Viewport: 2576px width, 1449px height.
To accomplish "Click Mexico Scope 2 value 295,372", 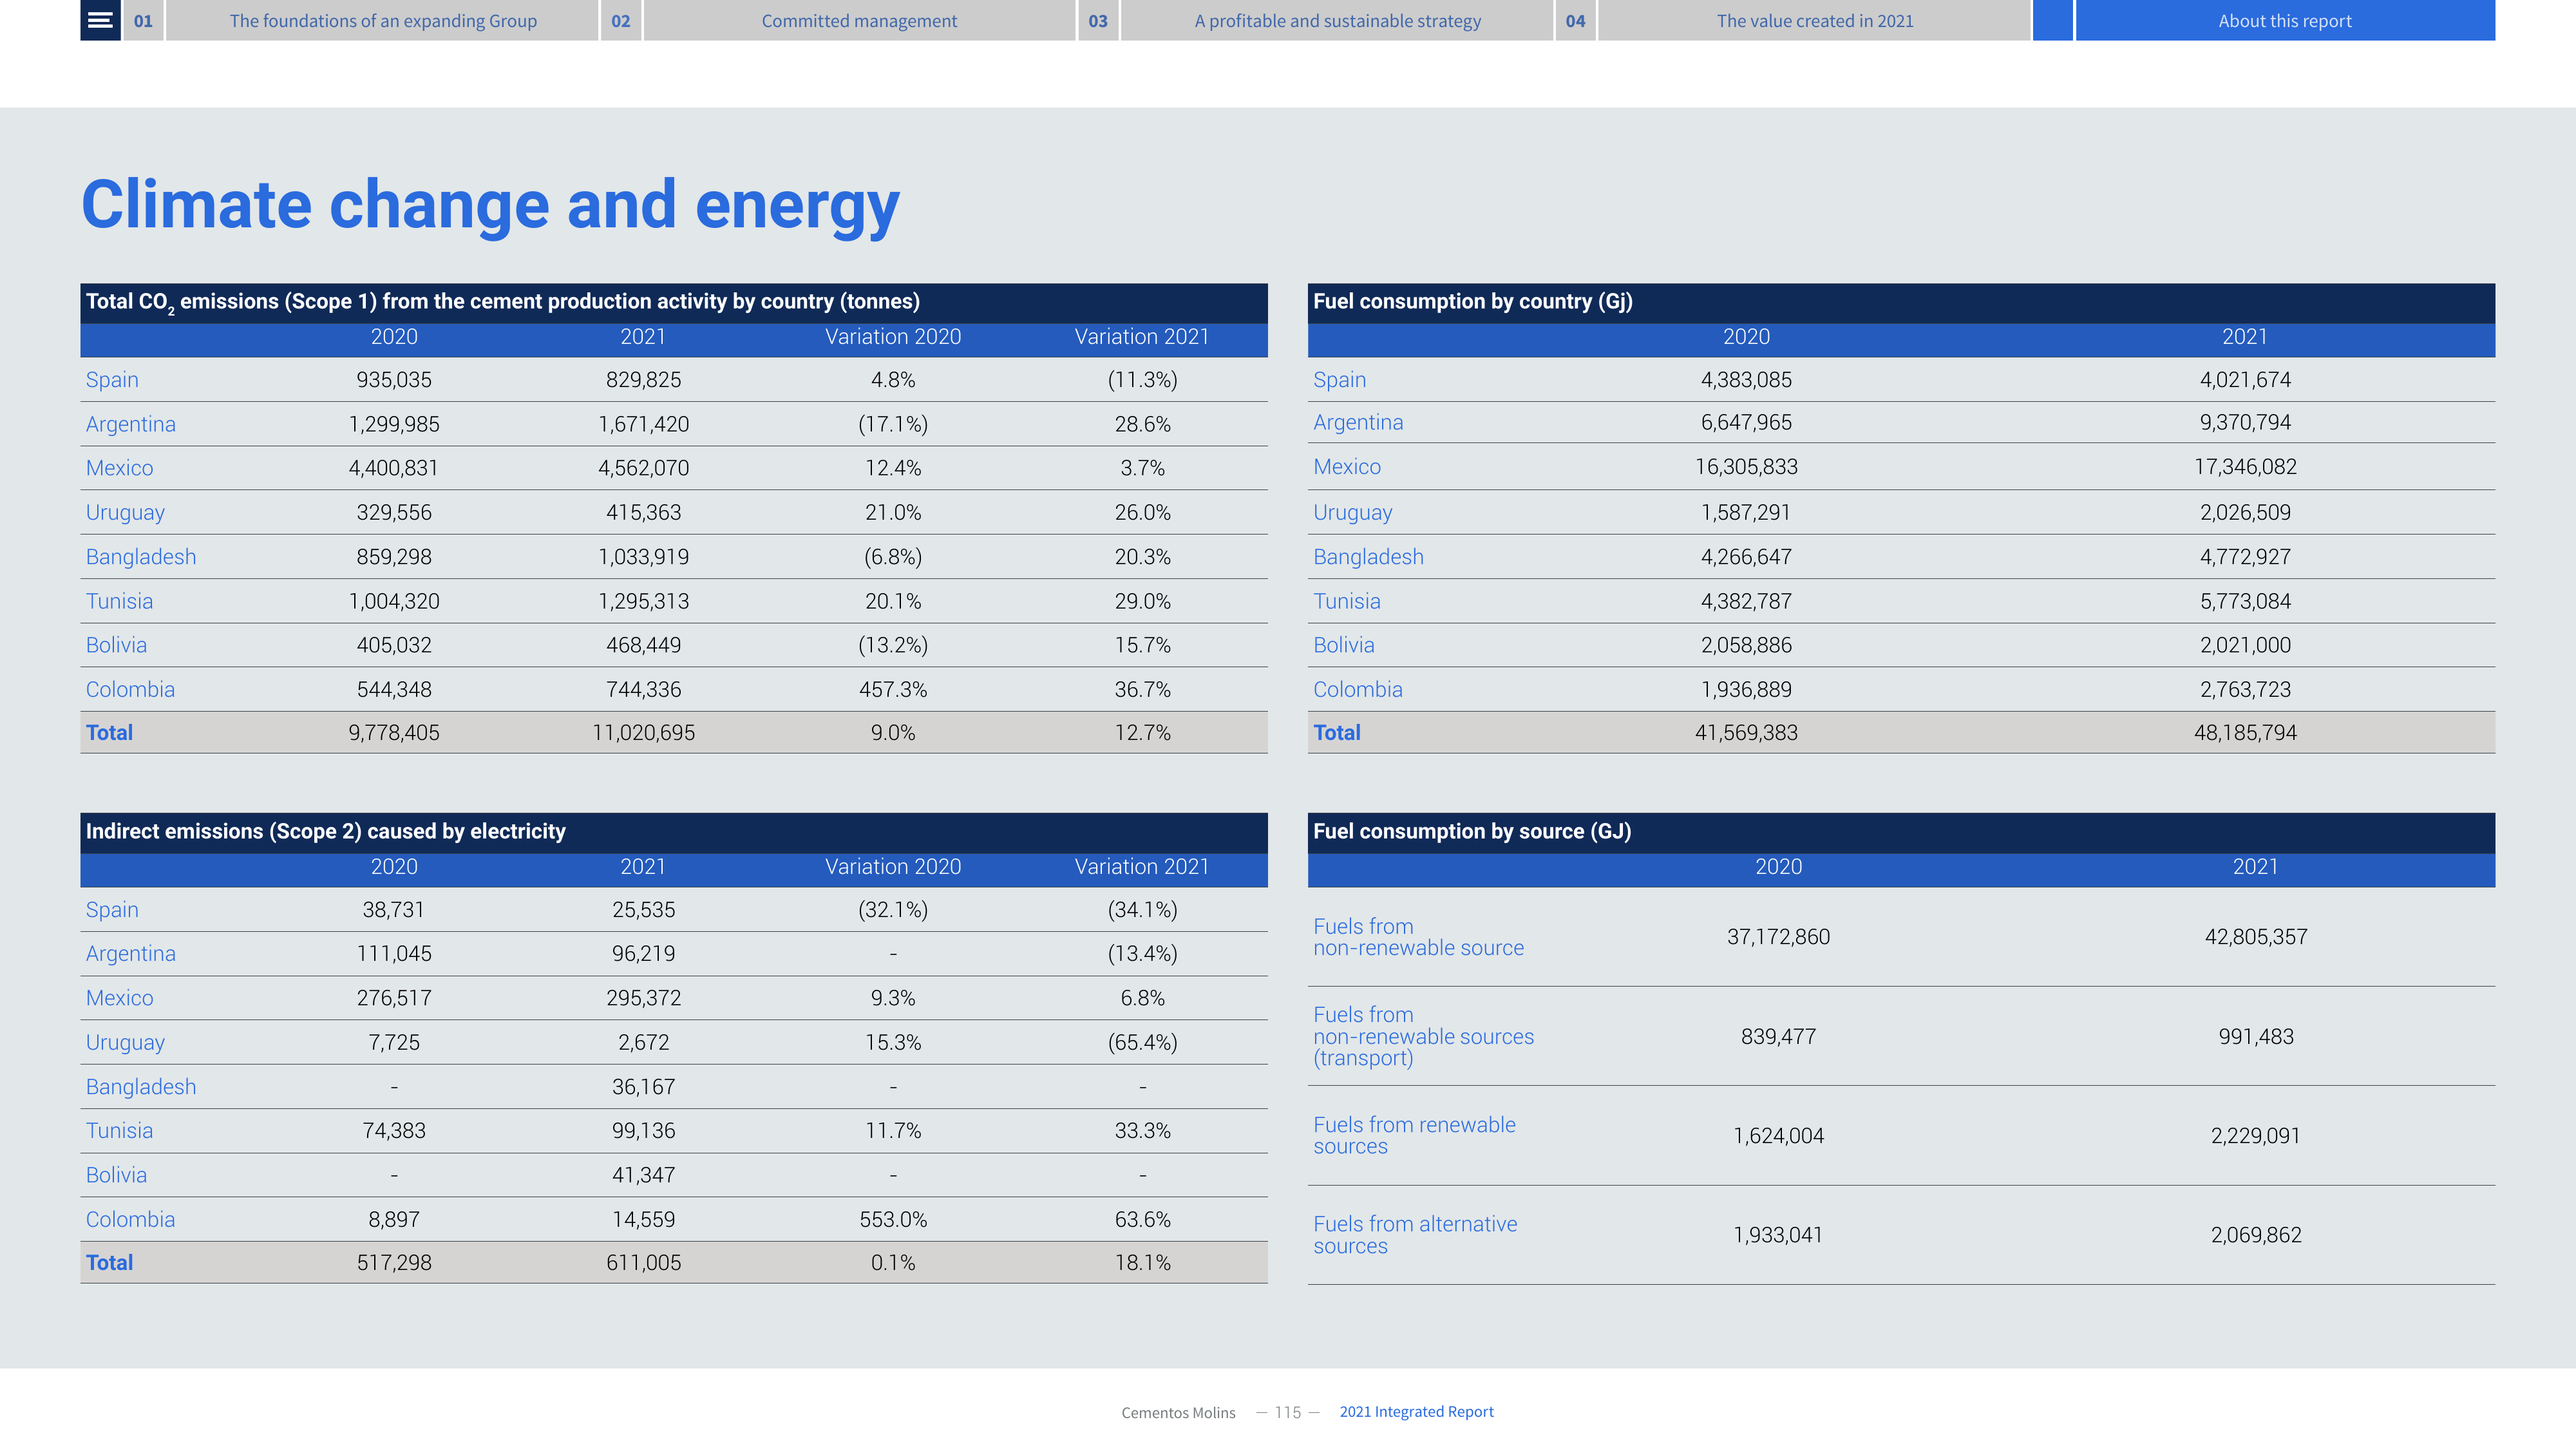I will 643,998.
